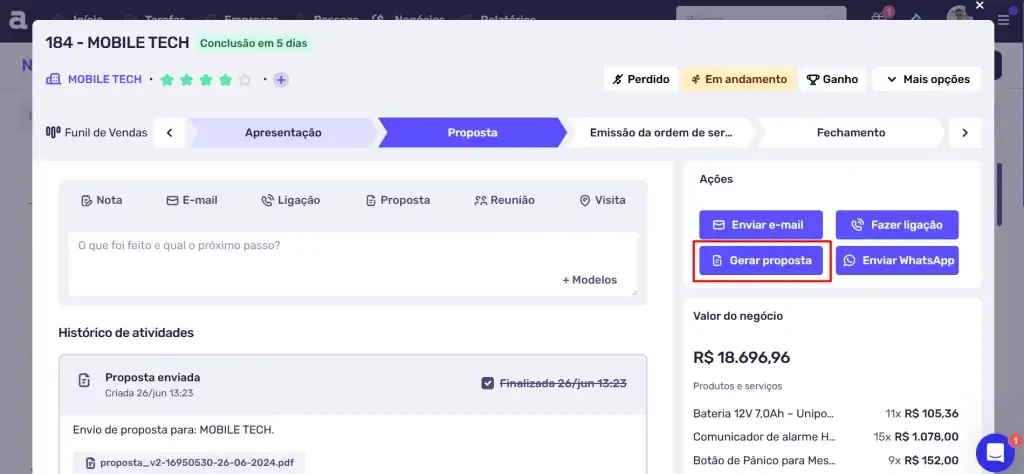Screen dimensions: 1024x474
Task: Open the Mais opções dropdown
Action: pyautogui.click(x=927, y=80)
